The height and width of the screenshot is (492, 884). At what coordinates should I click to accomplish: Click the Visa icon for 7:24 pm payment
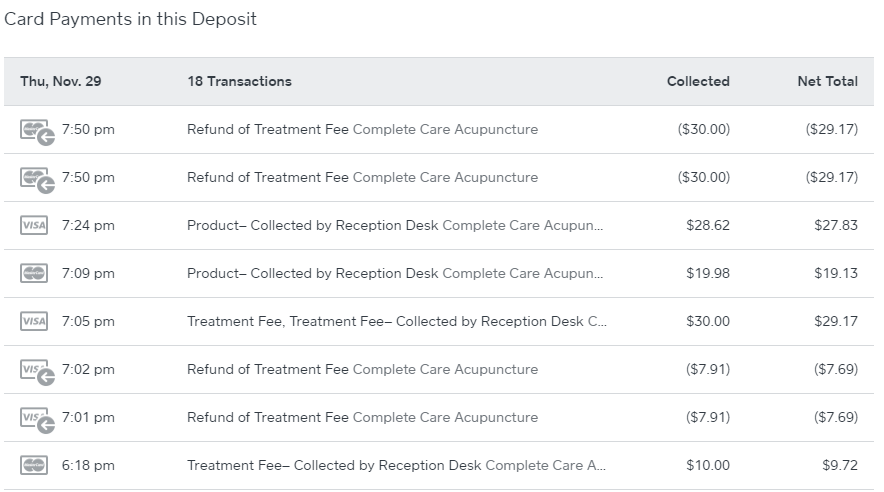(x=34, y=226)
